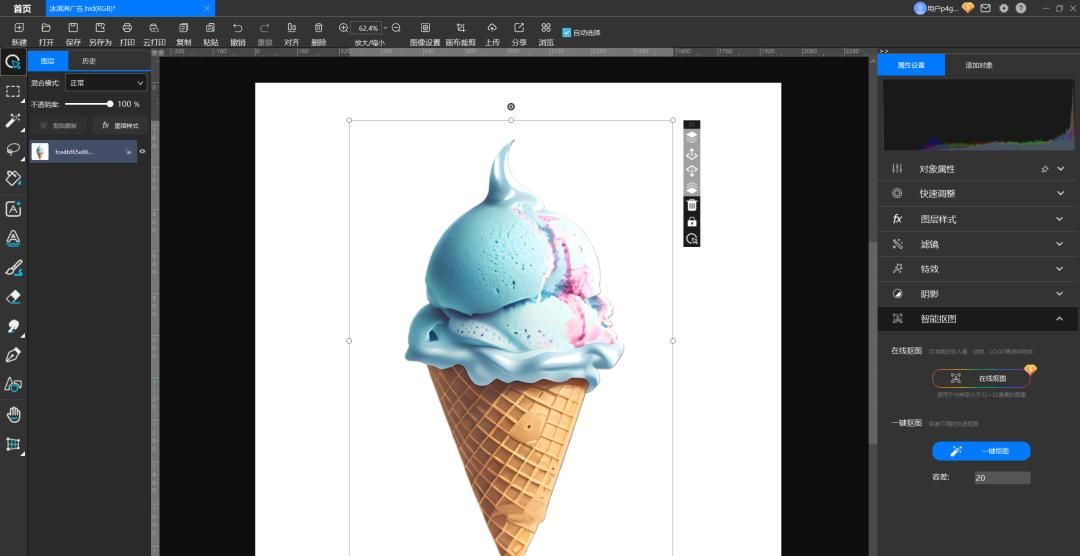Click the 云打印 cloud print icon
The height and width of the screenshot is (556, 1080).
154,28
